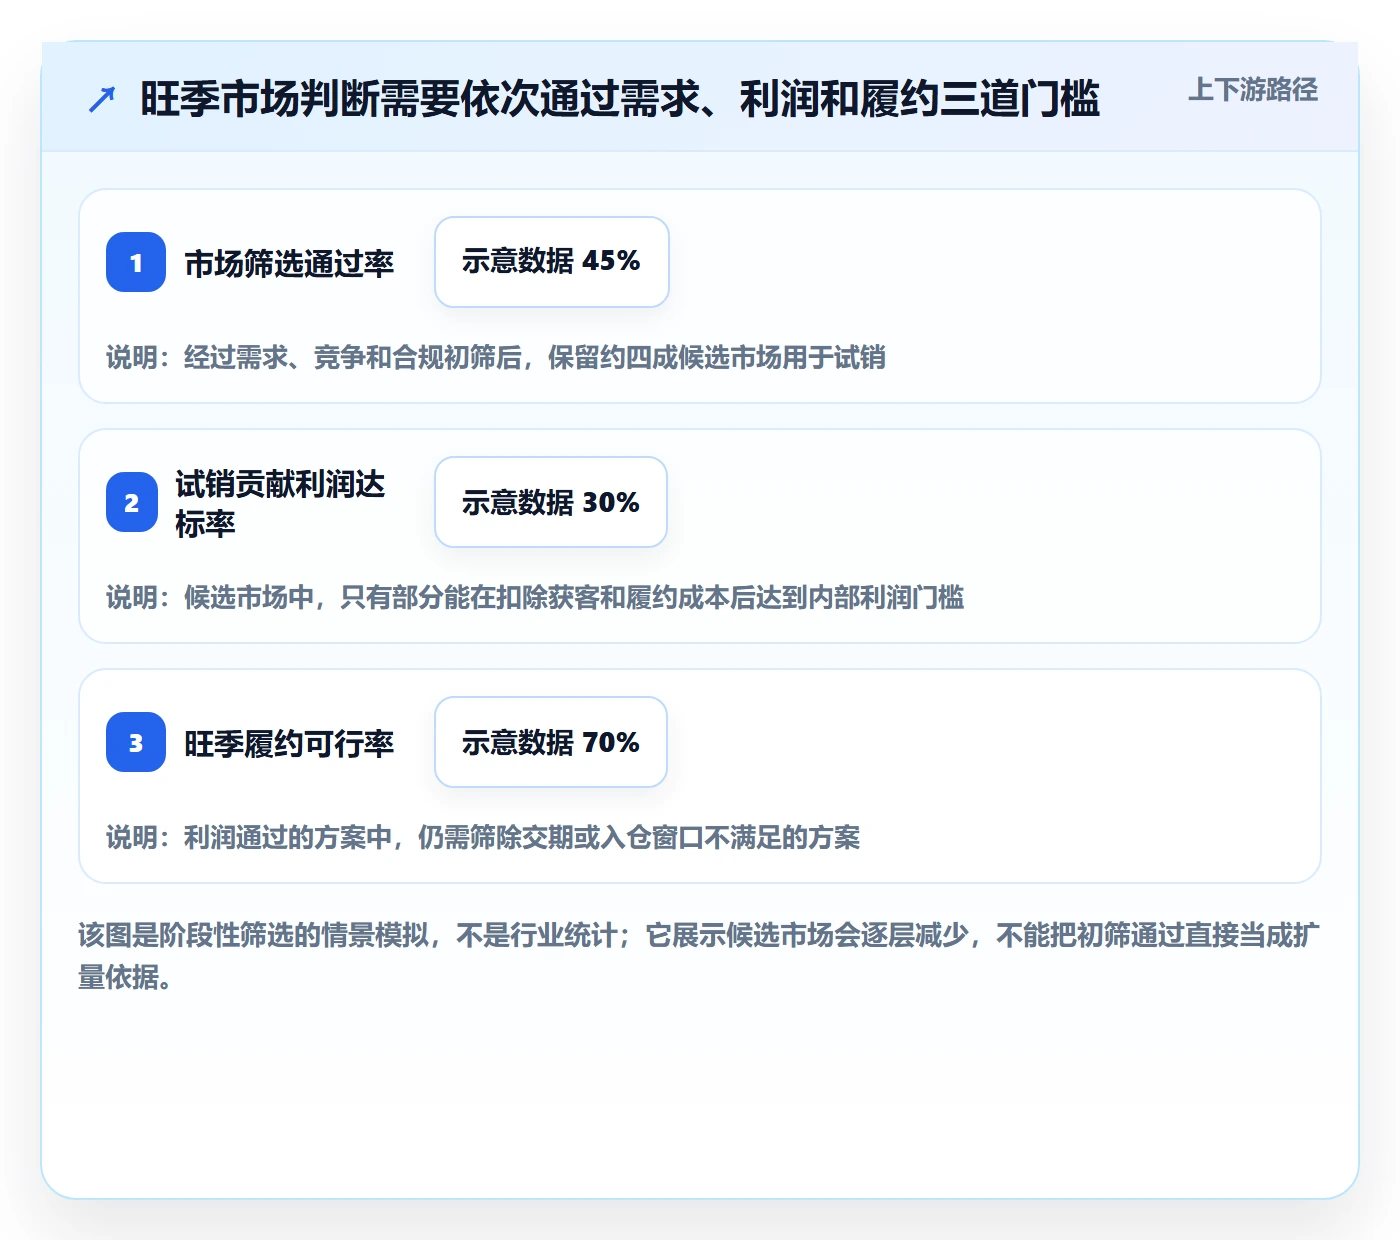Select the number 3 step badge

point(136,742)
